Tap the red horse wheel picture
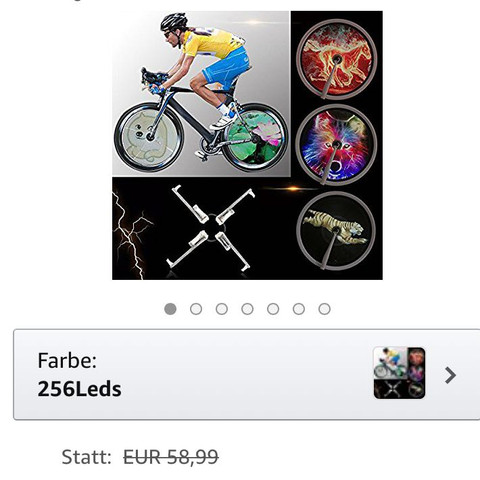The image size is (480, 480). pos(337,59)
